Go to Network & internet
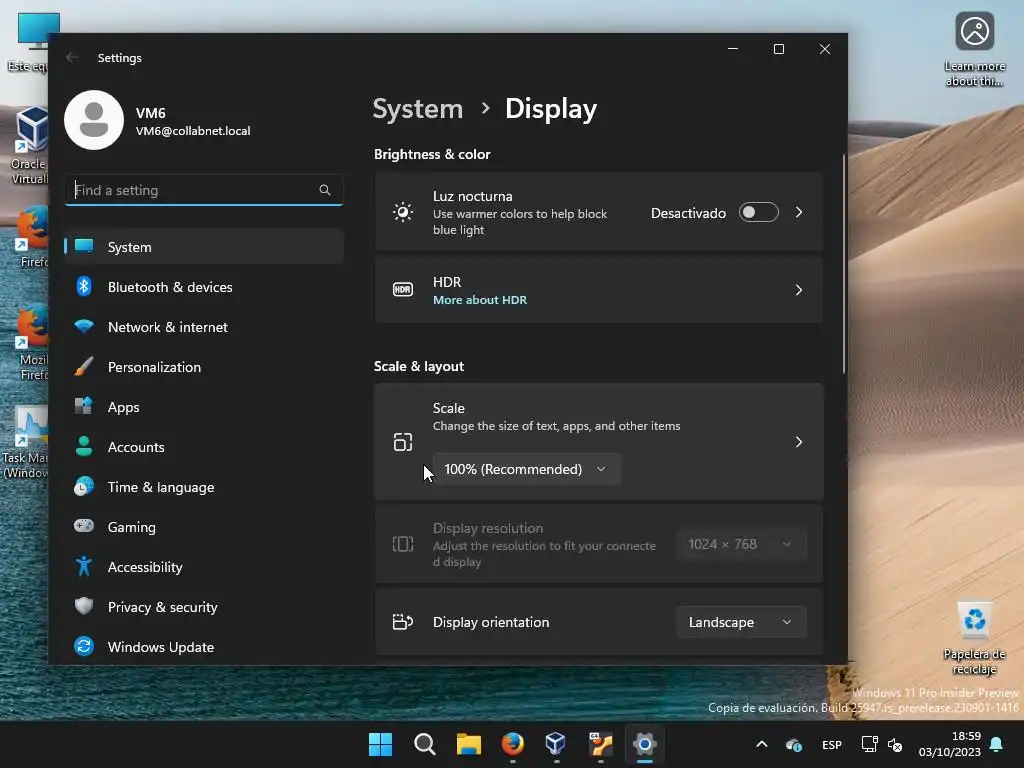 point(204,327)
